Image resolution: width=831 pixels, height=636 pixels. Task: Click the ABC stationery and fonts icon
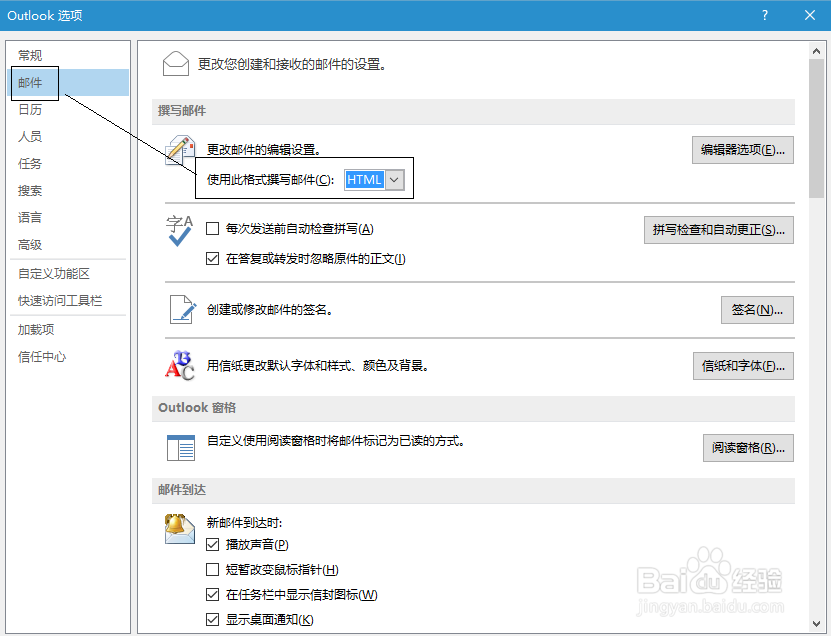click(x=180, y=366)
